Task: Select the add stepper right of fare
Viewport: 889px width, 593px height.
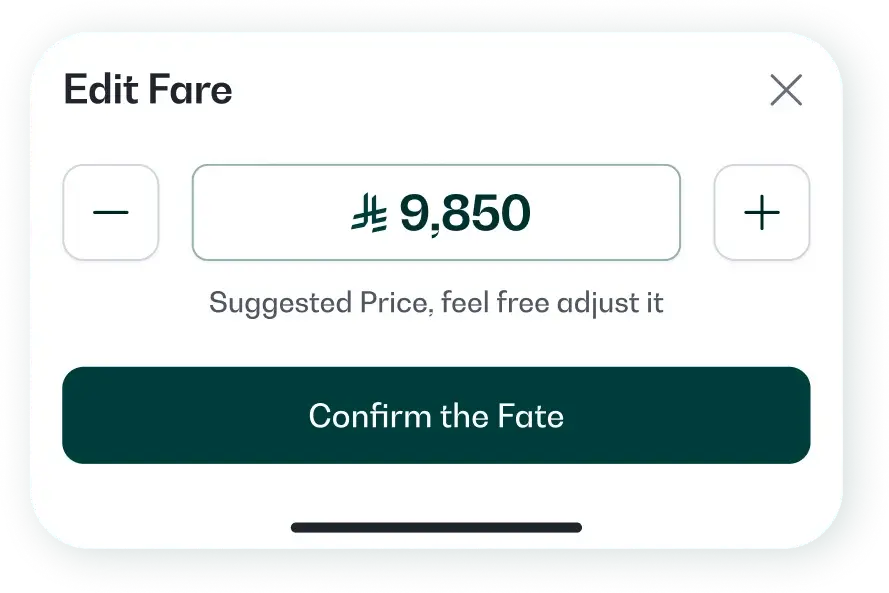Action: [x=761, y=212]
